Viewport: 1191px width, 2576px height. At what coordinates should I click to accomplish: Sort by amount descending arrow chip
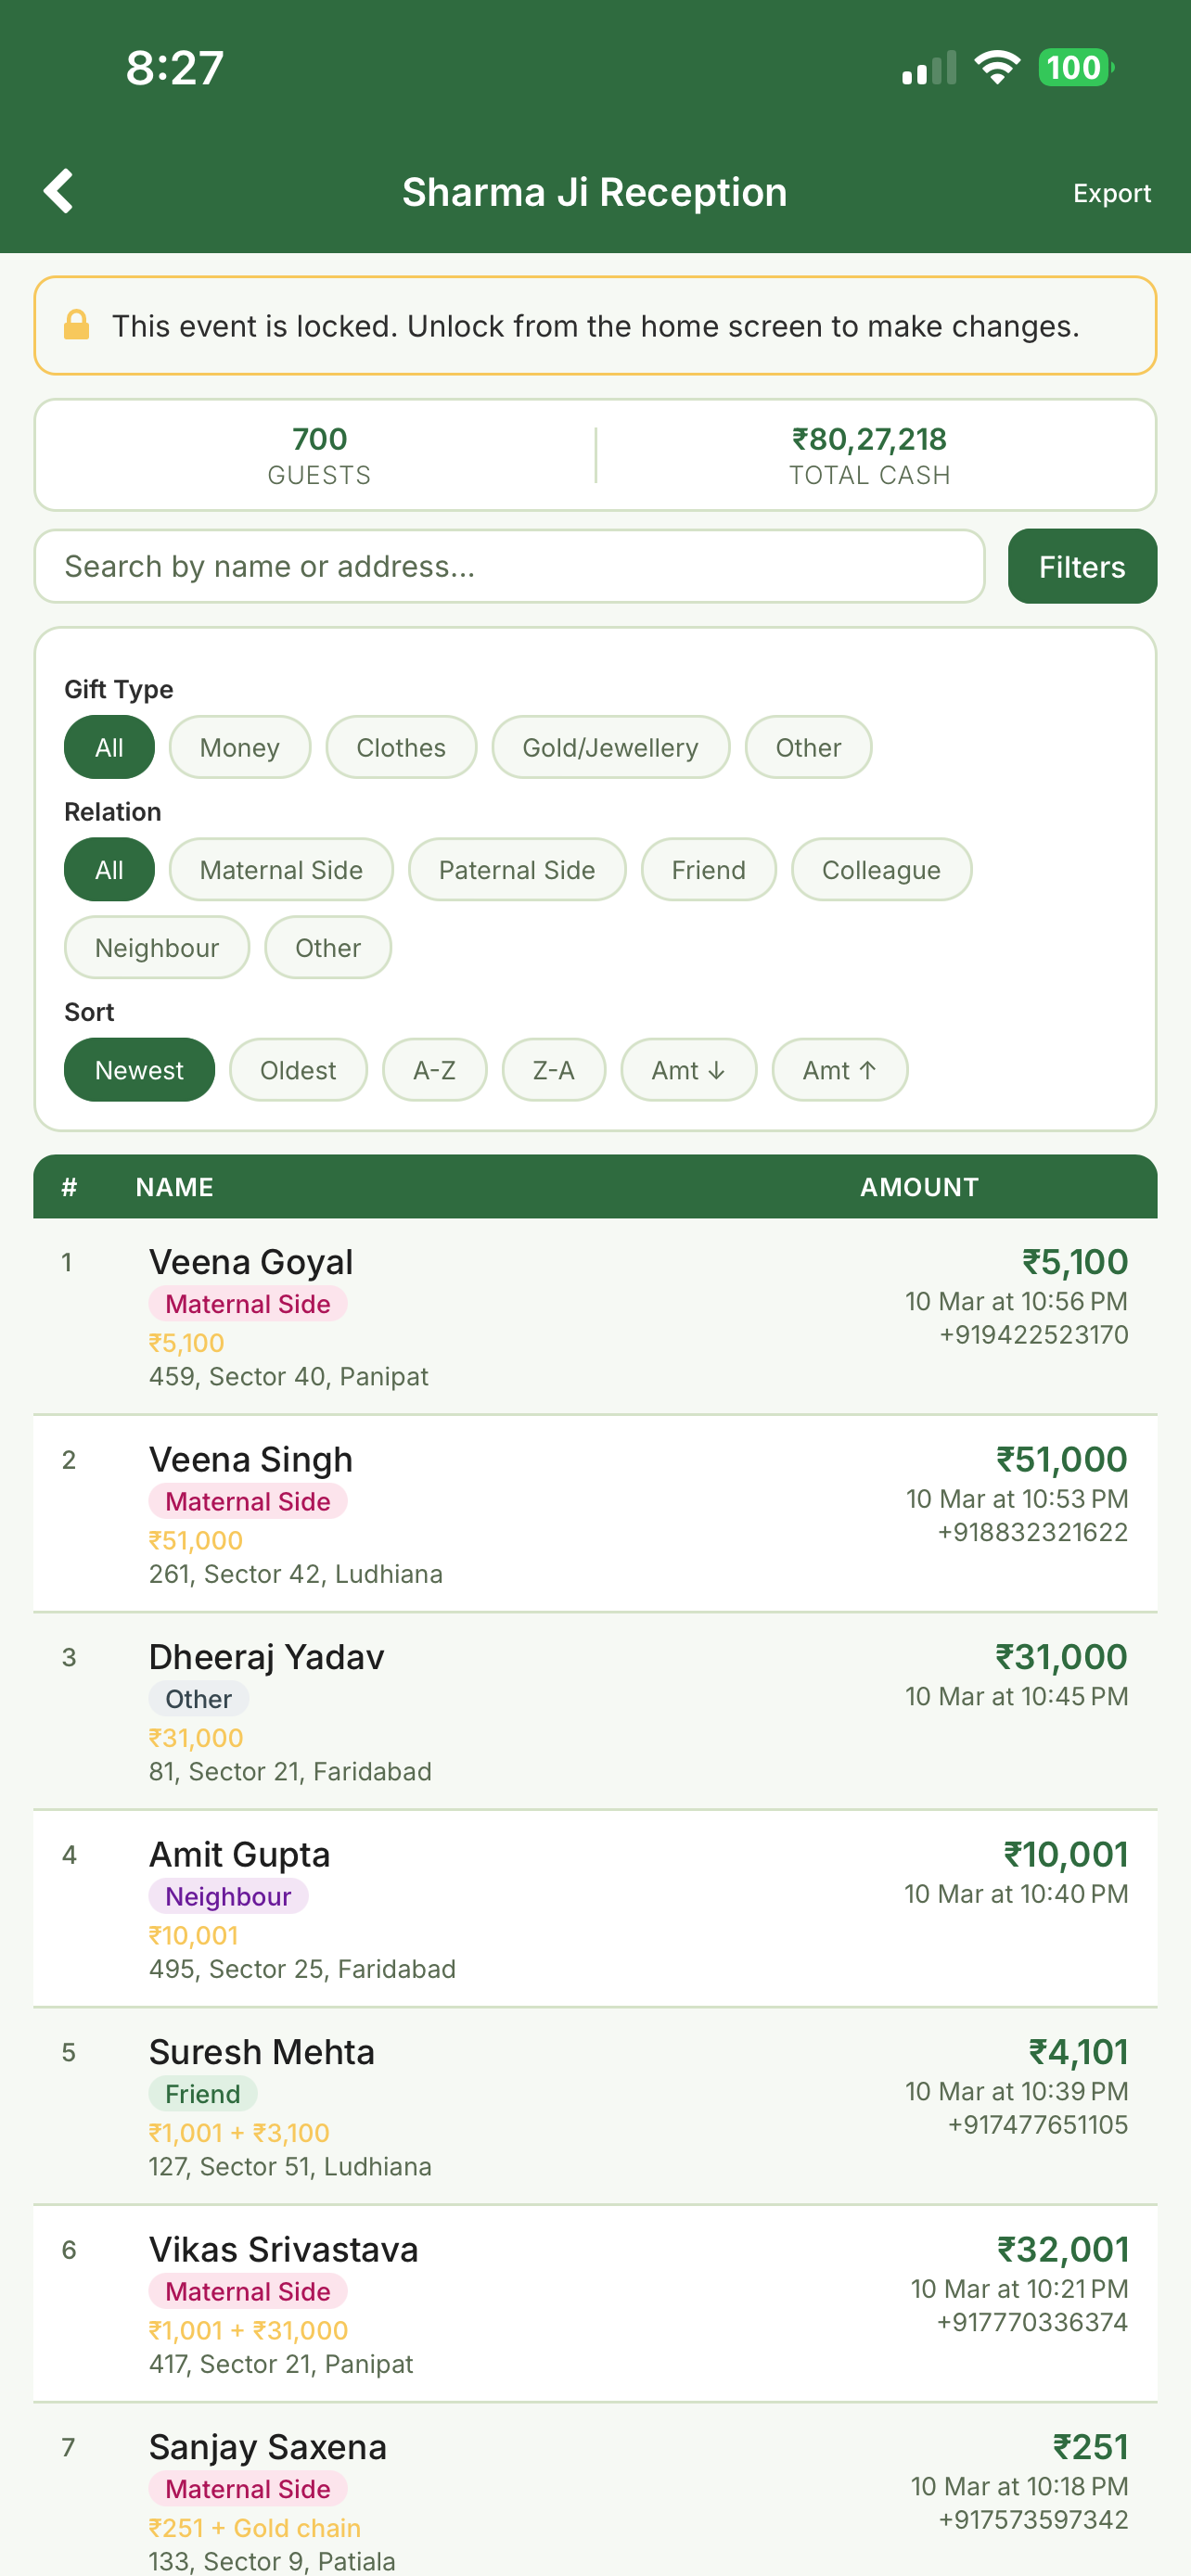(688, 1070)
